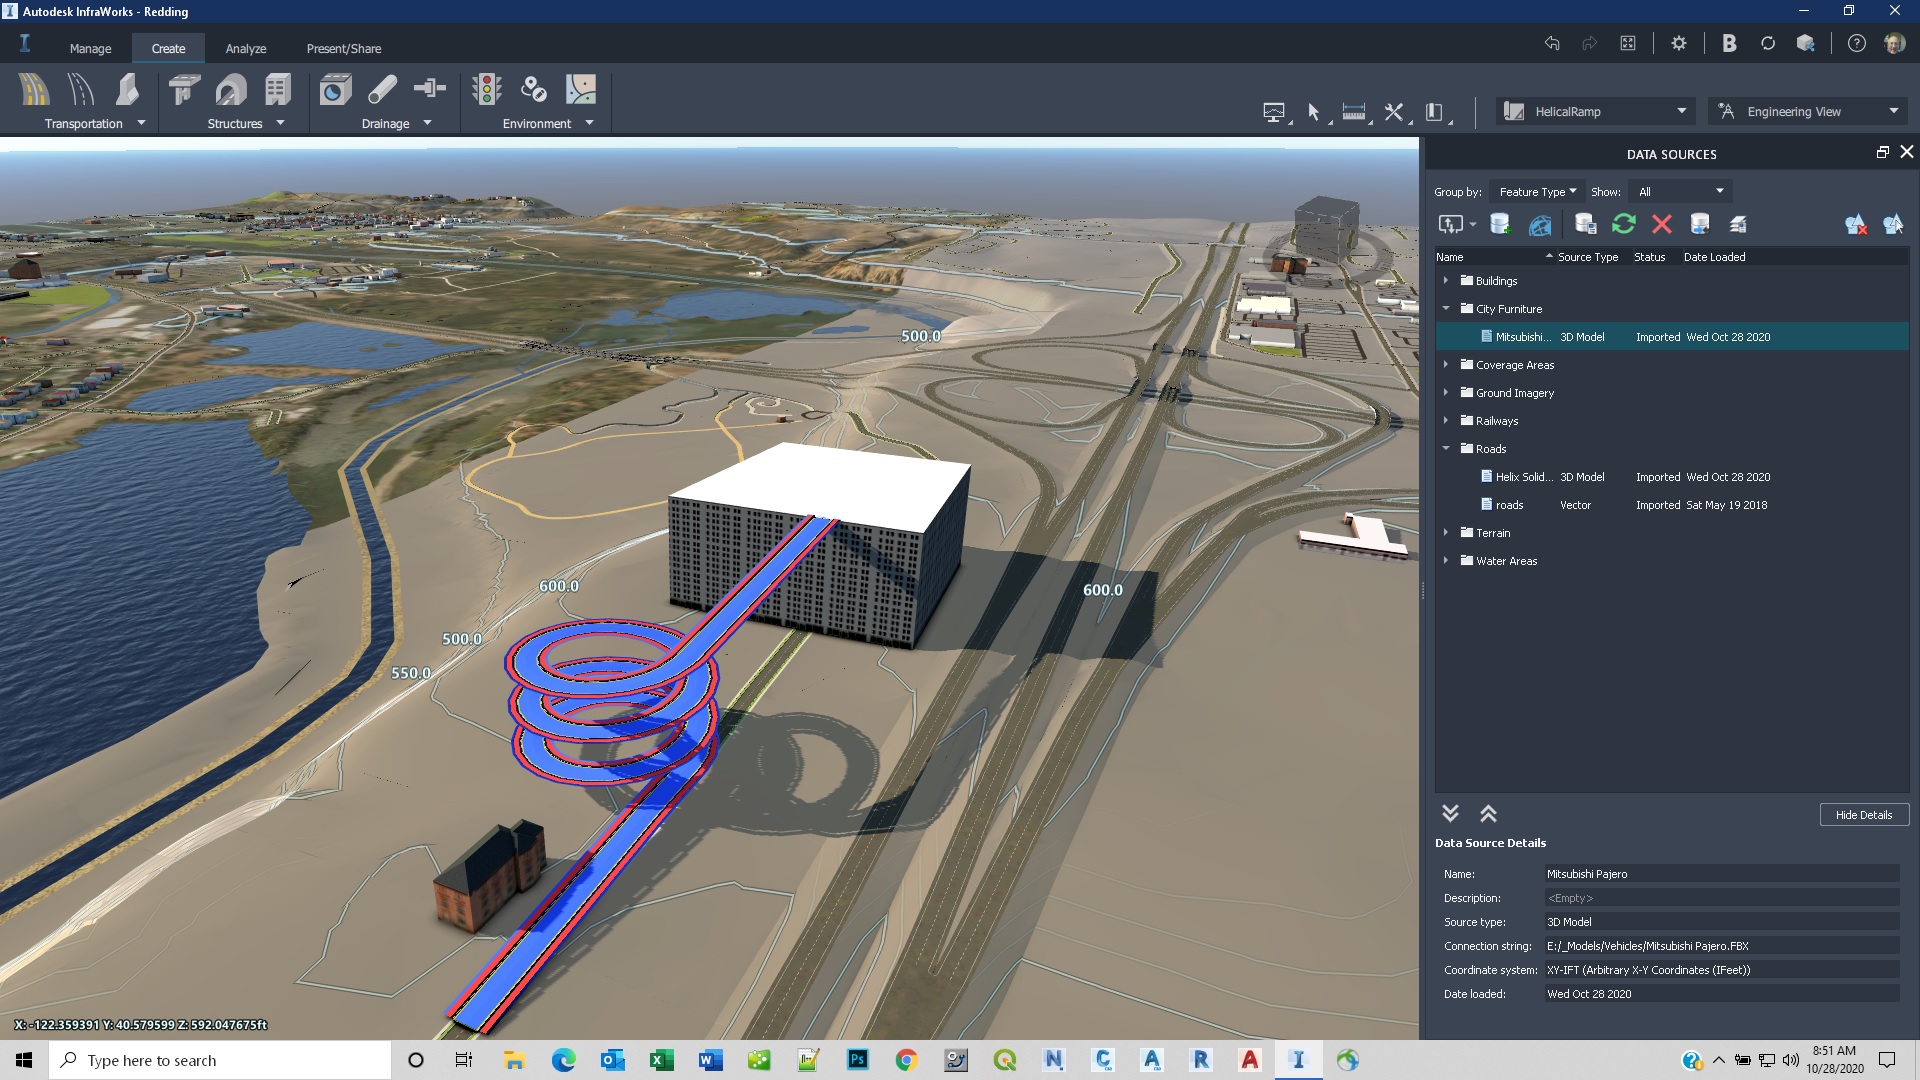
Task: Expand the Buildings folder
Action: click(x=1446, y=281)
